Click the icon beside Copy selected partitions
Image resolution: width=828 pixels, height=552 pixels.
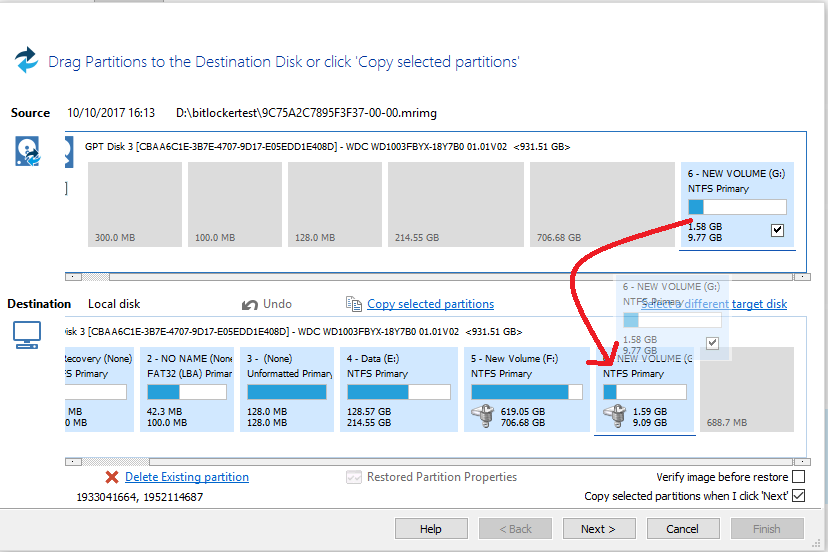point(353,304)
